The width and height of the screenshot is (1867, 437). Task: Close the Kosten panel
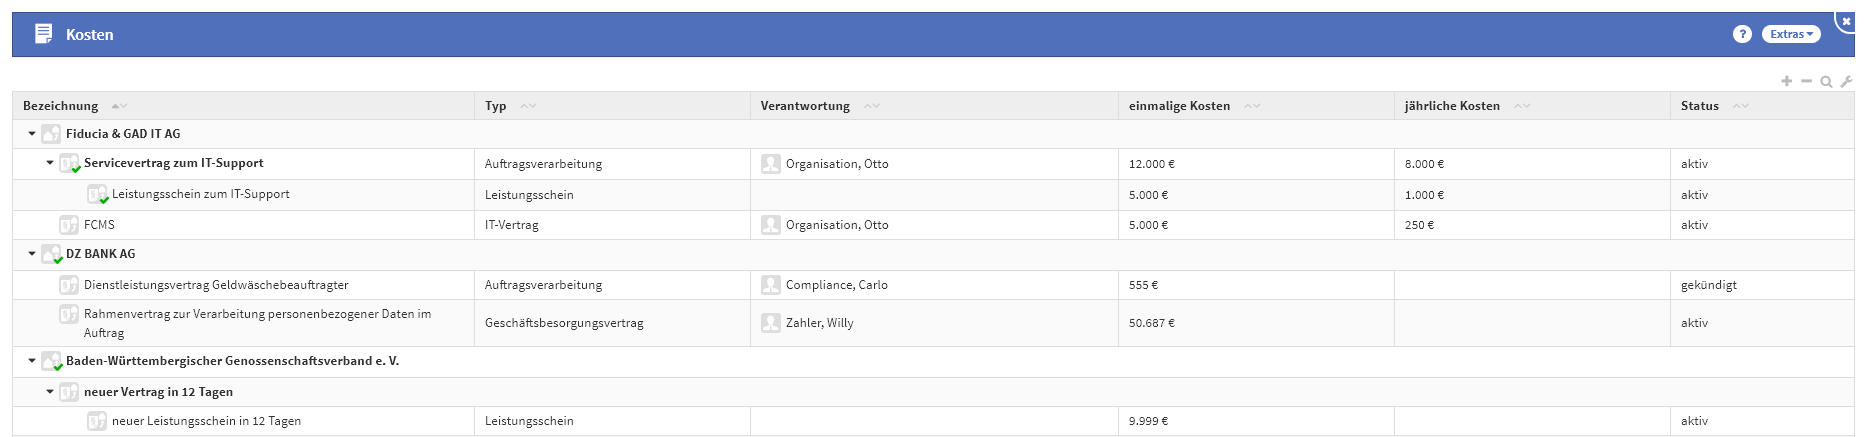1846,20
